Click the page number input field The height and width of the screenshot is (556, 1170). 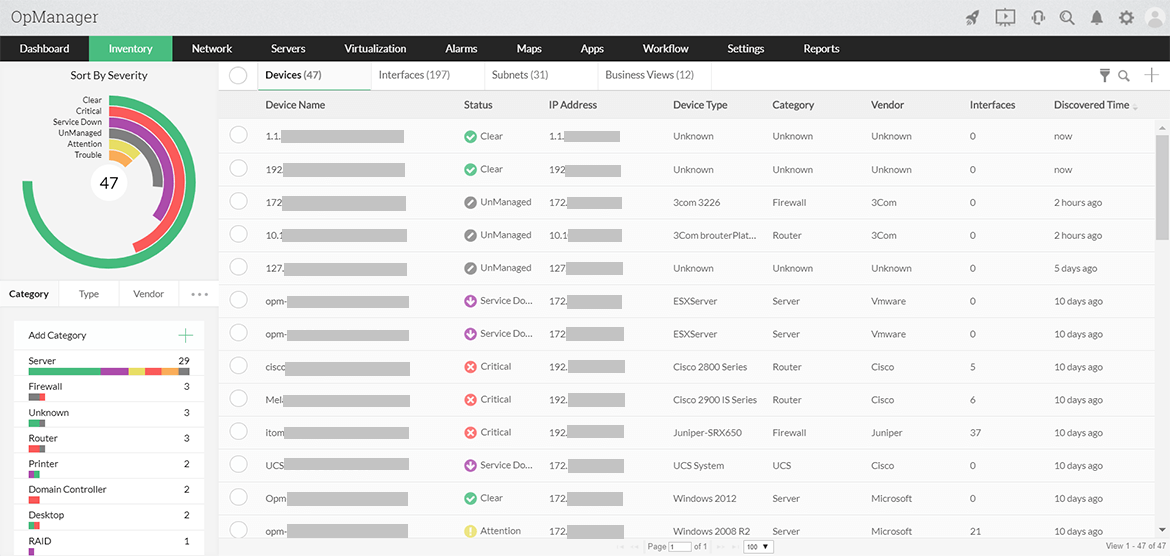coord(680,547)
